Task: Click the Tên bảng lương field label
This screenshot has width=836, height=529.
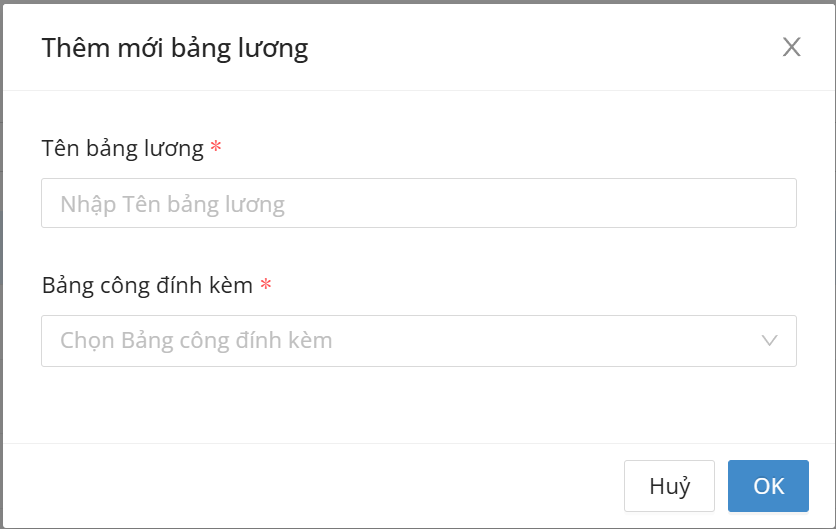Action: tap(123, 148)
